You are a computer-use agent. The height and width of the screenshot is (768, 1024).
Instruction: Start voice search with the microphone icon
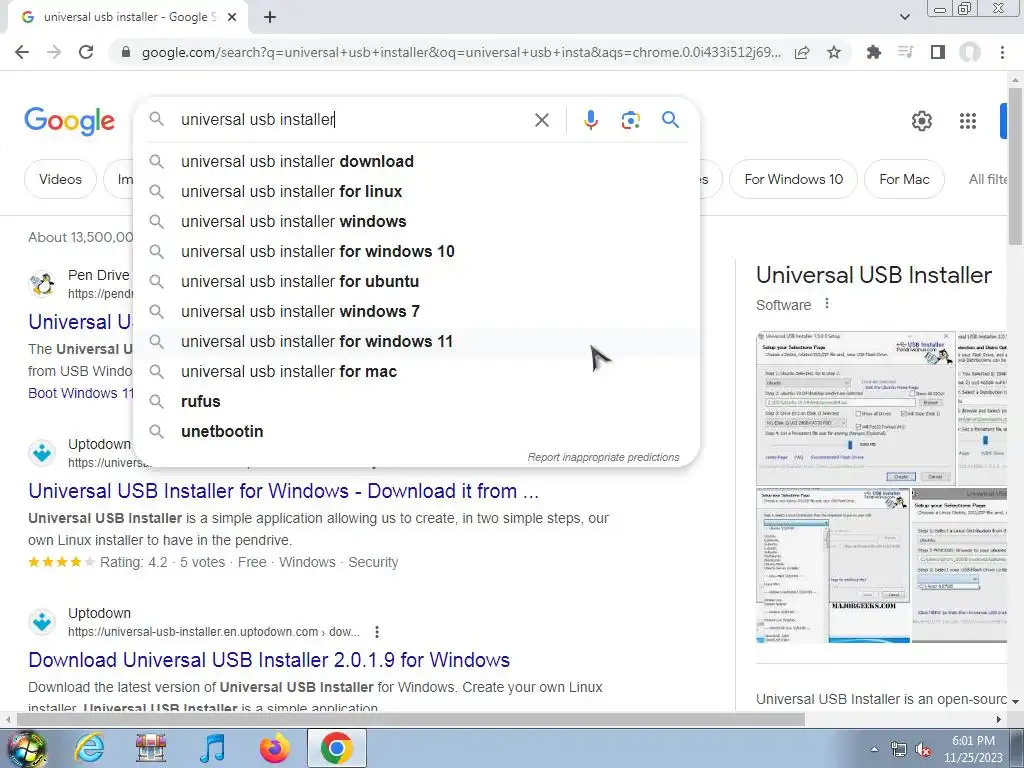coord(591,120)
